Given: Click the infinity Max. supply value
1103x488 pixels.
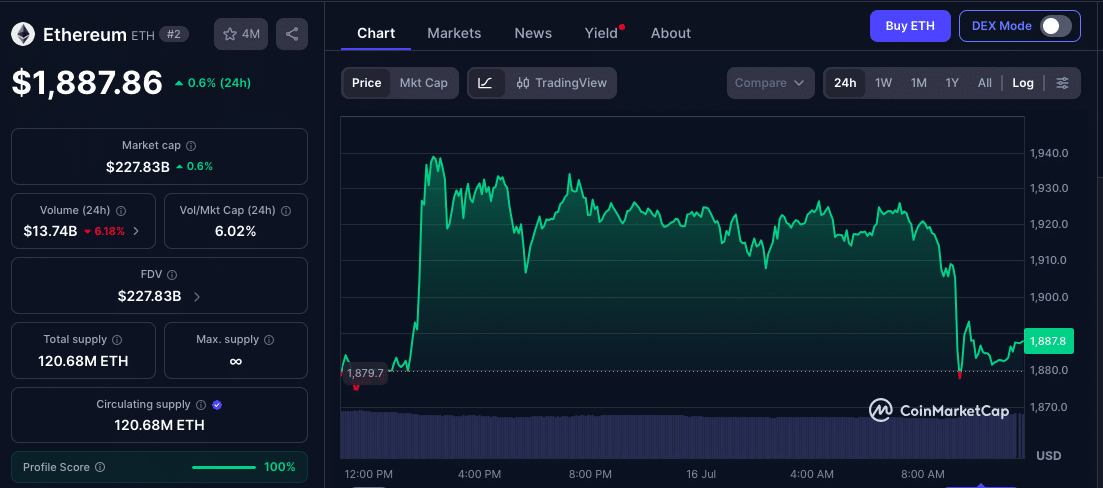Looking at the screenshot, I should coord(236,361).
